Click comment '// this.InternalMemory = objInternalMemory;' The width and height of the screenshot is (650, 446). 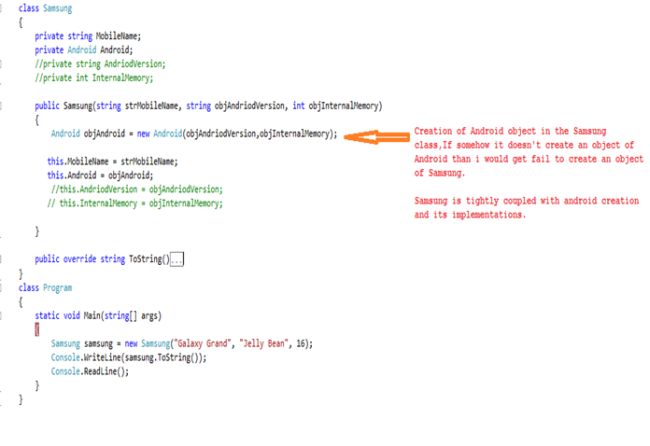pyautogui.click(x=135, y=203)
